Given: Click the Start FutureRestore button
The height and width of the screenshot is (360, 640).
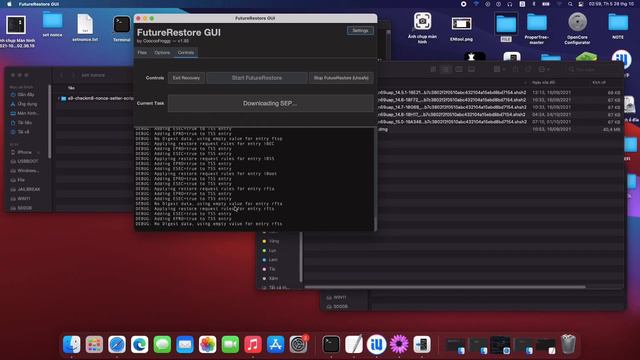Looking at the screenshot, I should click(x=257, y=78).
